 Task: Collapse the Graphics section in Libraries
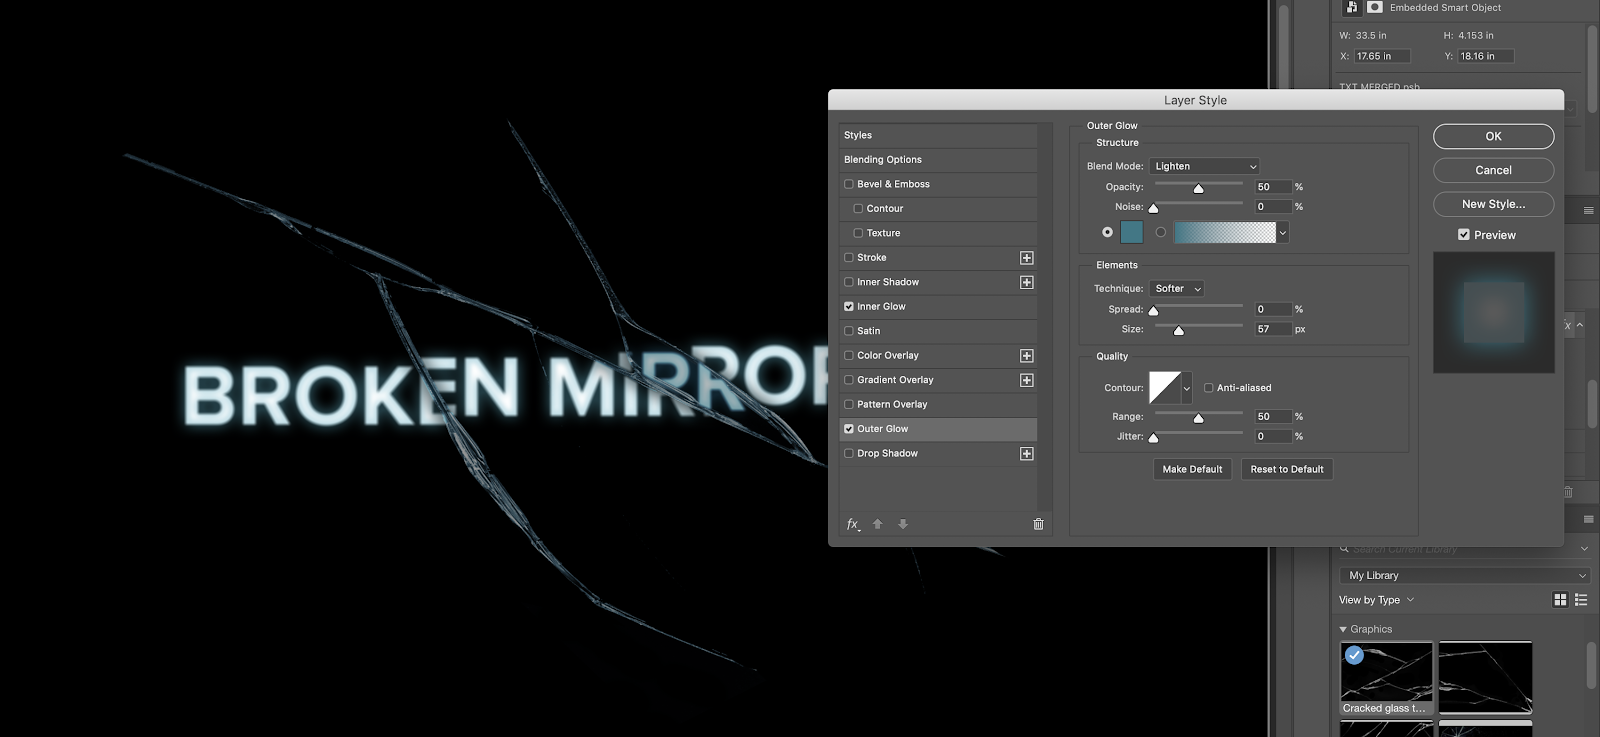click(1343, 629)
